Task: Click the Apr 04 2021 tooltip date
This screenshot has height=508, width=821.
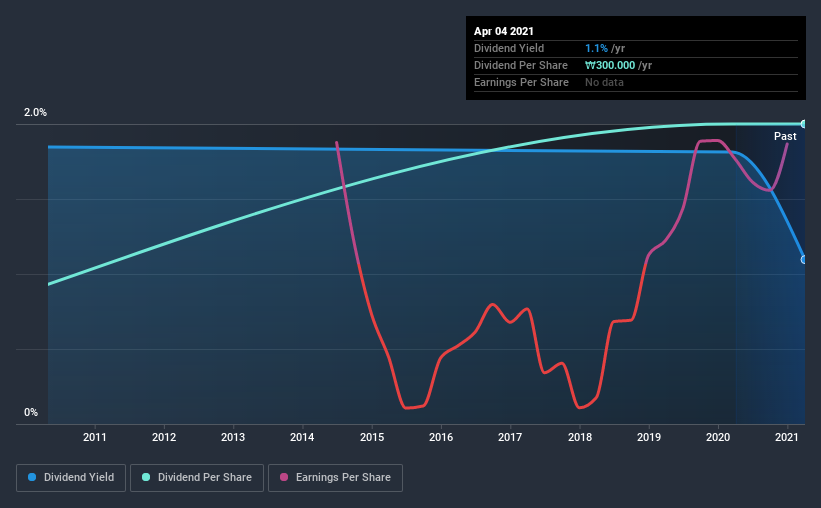Action: tap(504, 31)
